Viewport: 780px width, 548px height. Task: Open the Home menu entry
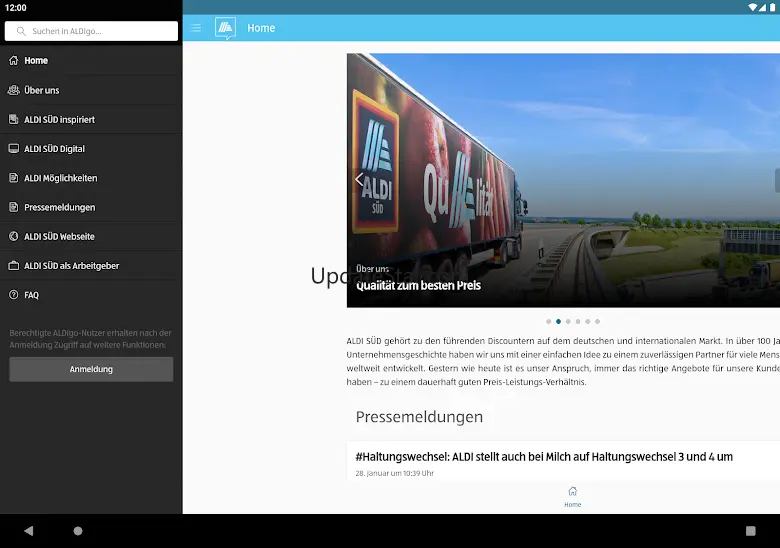91,60
